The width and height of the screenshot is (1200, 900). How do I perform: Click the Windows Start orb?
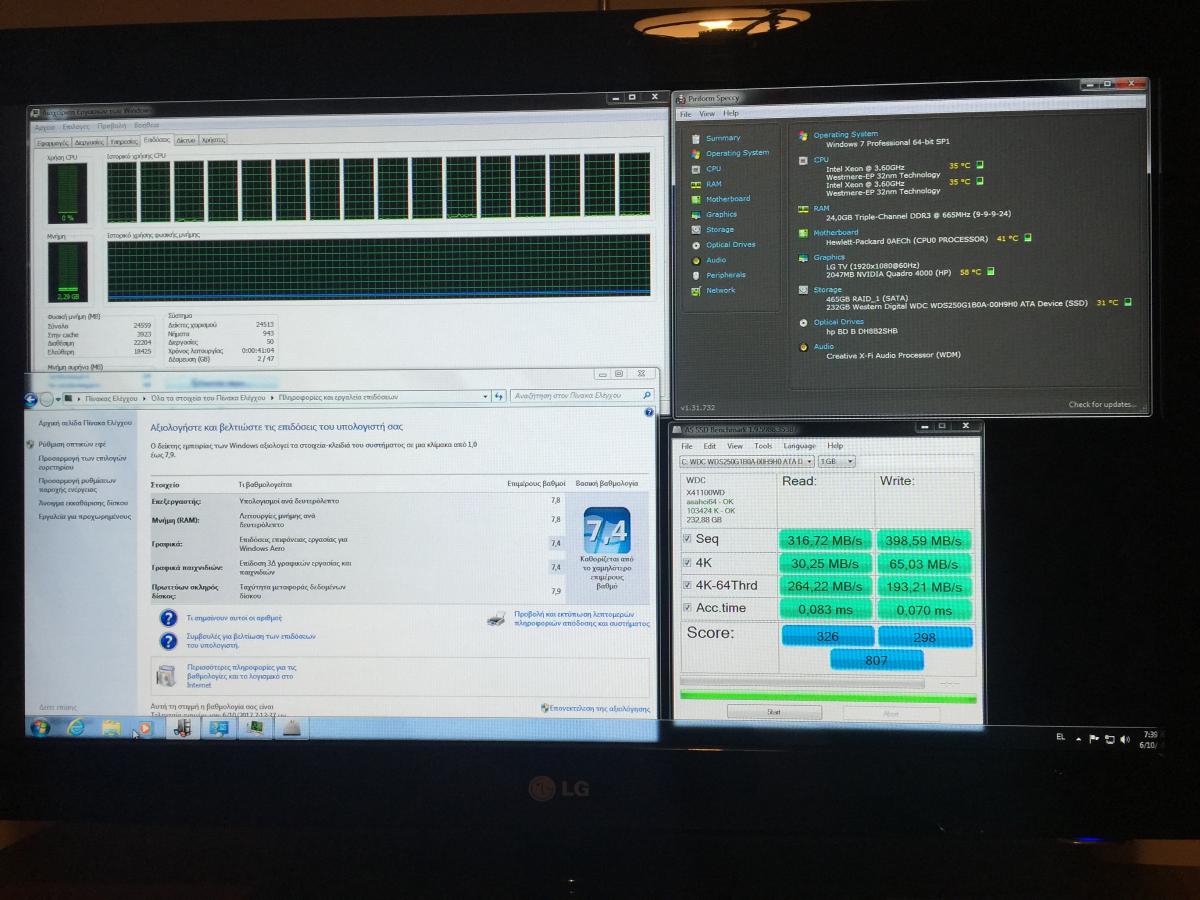pos(40,728)
